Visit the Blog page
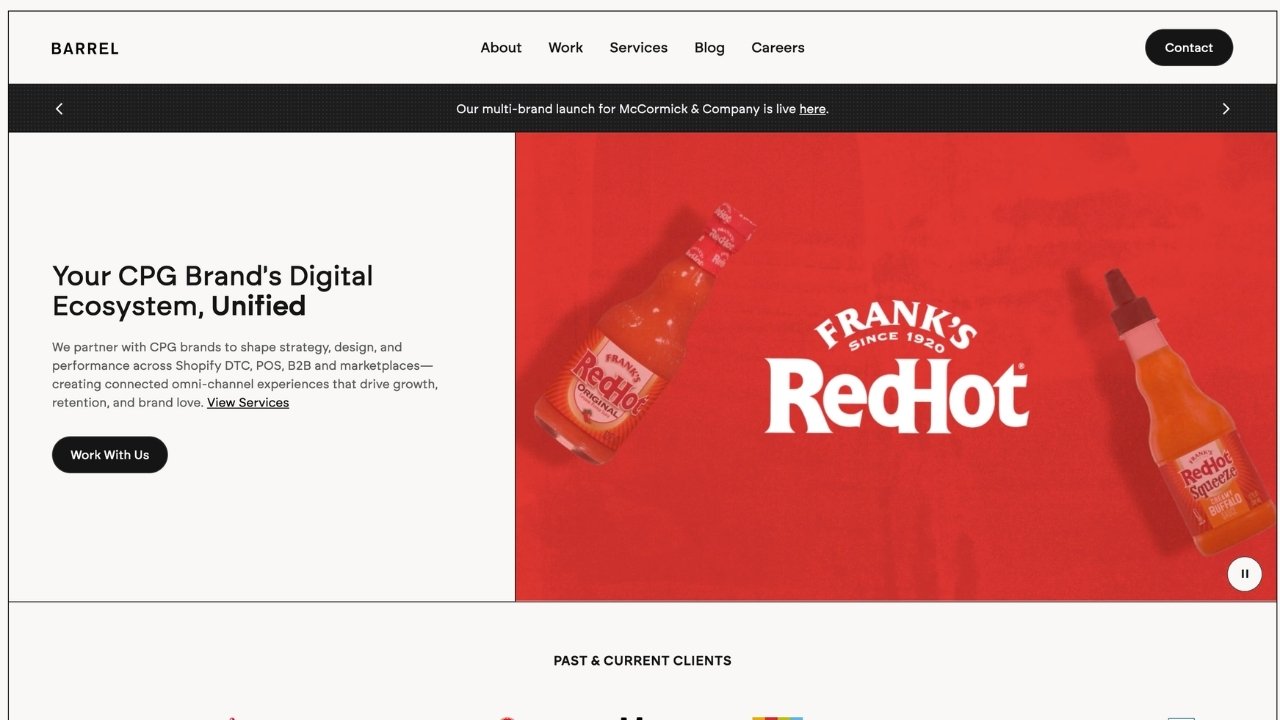1280x720 pixels. [709, 48]
